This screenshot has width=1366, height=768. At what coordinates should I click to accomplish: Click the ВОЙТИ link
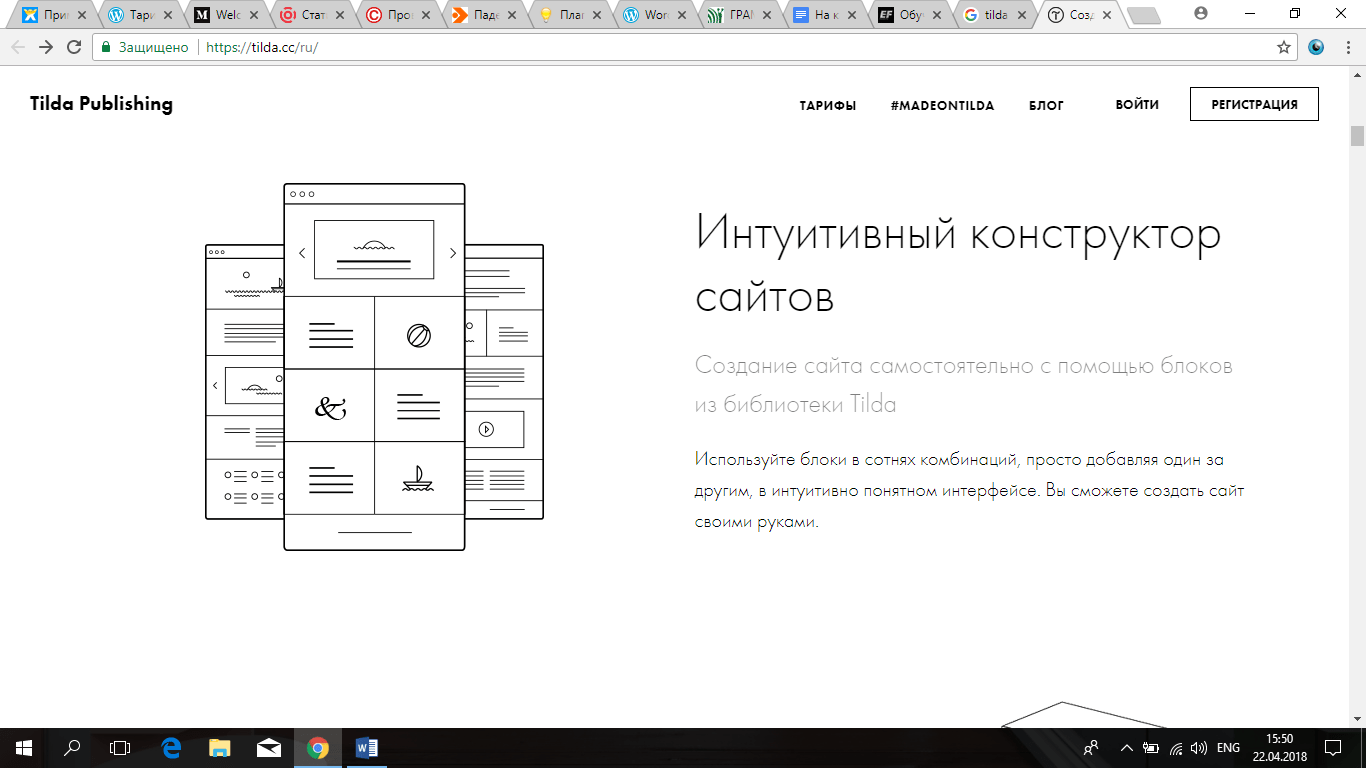coord(1136,103)
